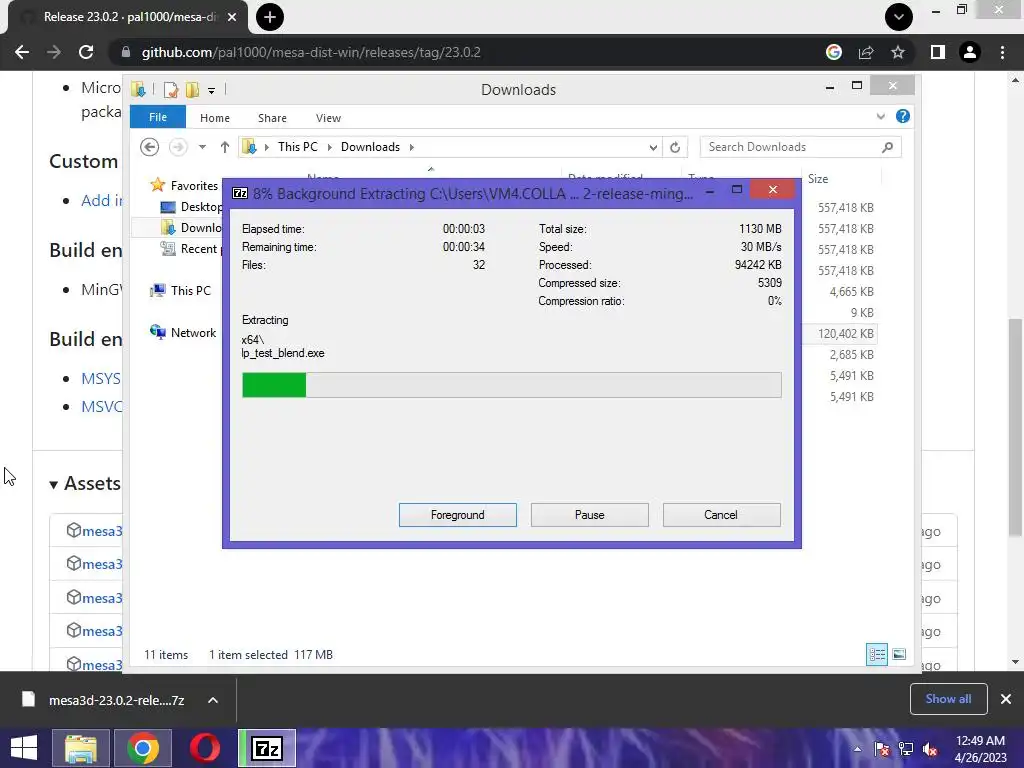Screen dimensions: 1024x768
Task: Open the View ribbon tab
Action: click(328, 118)
